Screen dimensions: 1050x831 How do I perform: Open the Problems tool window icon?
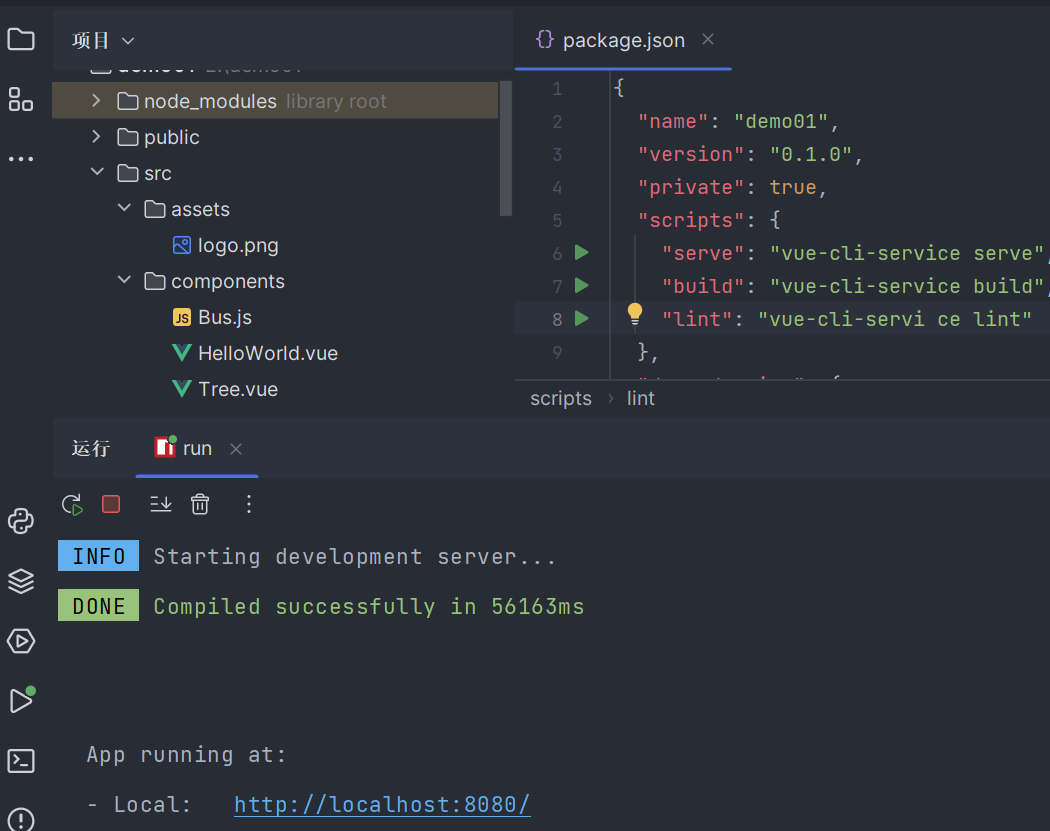point(21,820)
